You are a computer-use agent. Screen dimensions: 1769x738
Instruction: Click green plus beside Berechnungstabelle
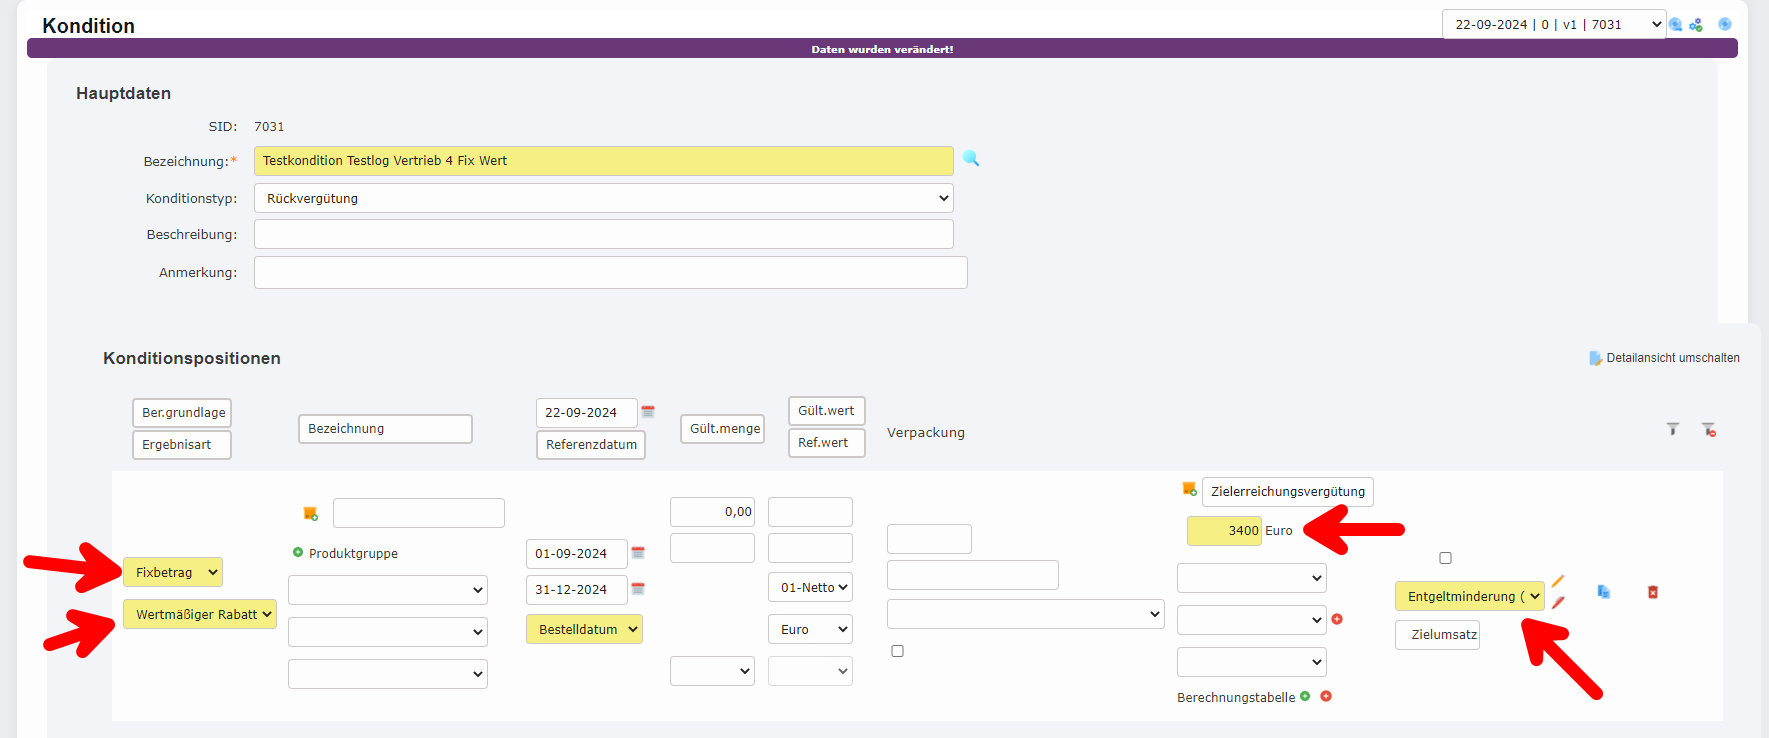point(1305,696)
